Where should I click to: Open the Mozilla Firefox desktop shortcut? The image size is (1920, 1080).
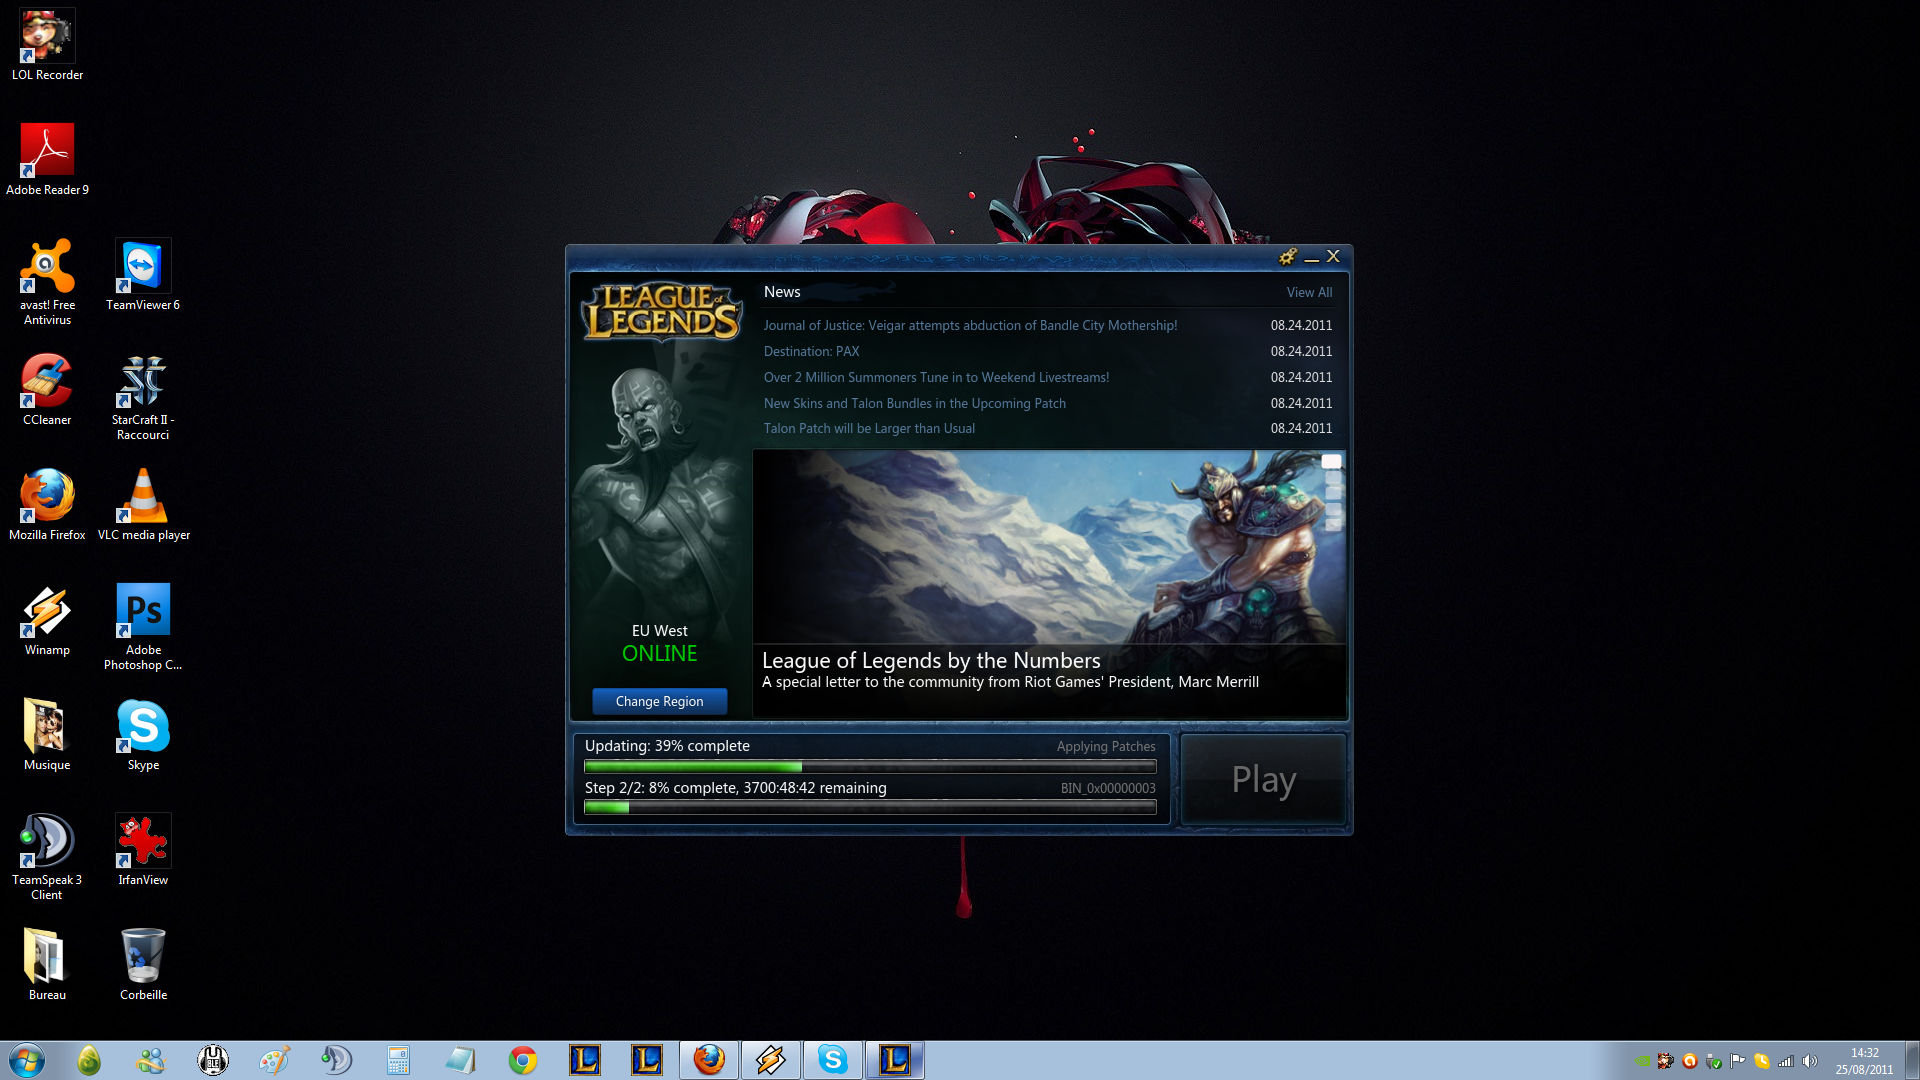pos(47,505)
